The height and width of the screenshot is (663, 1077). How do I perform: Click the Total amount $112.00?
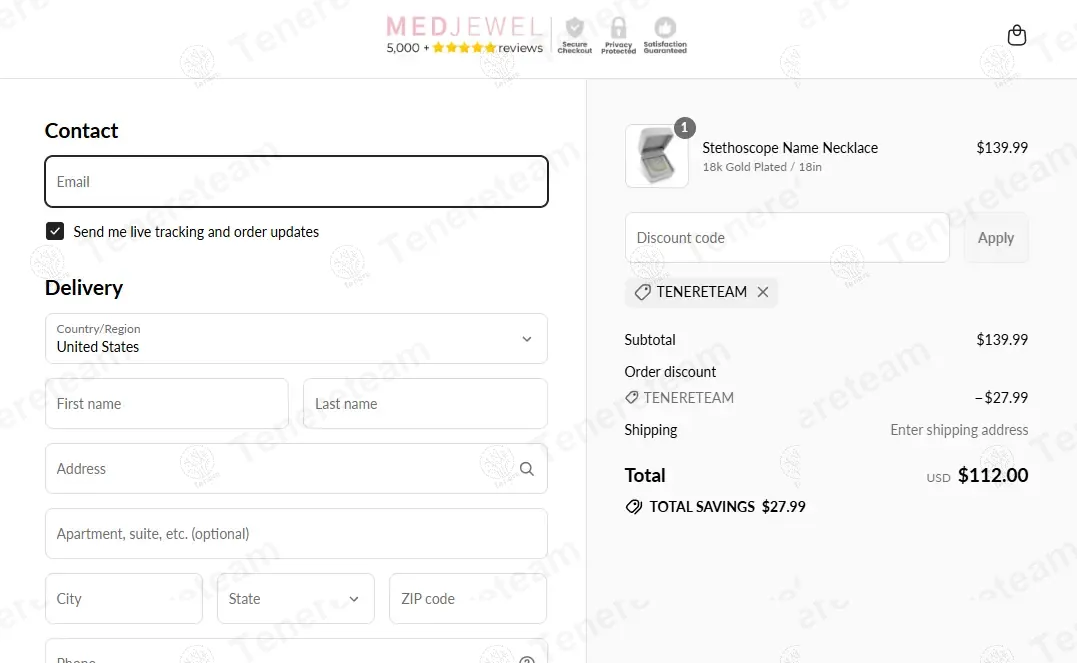(993, 475)
